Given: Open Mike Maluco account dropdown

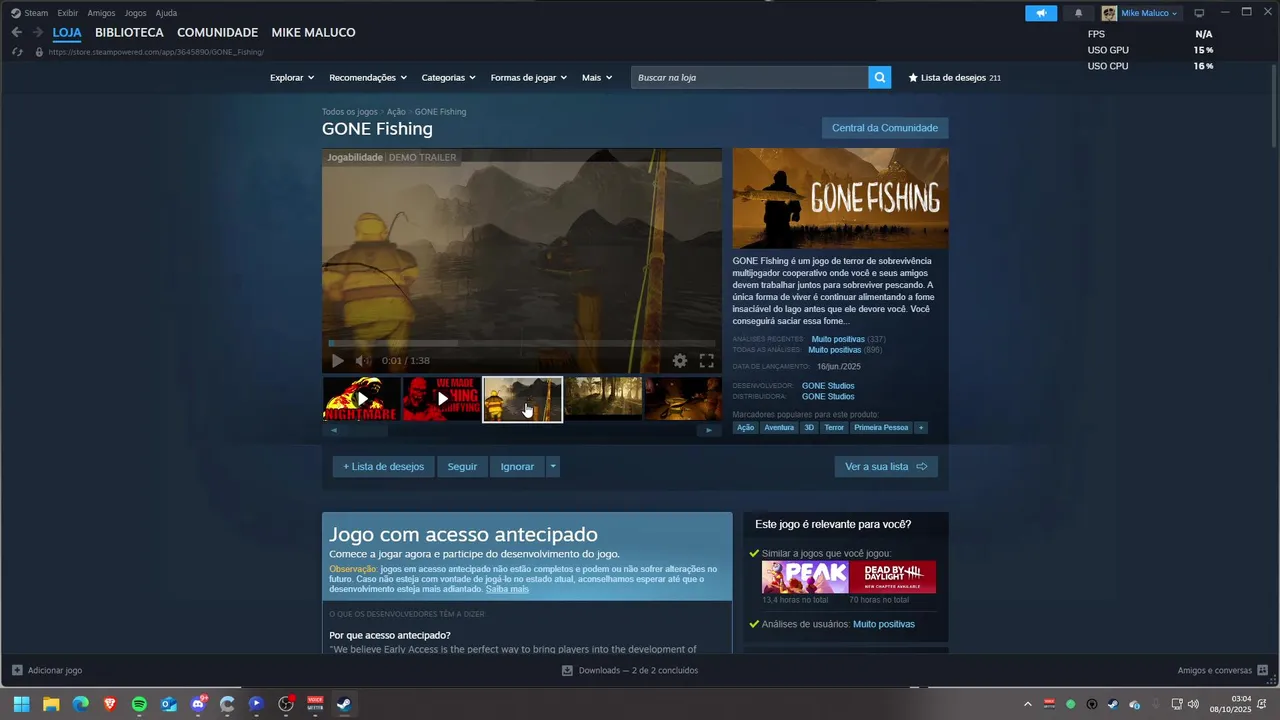Looking at the screenshot, I should click(1141, 13).
